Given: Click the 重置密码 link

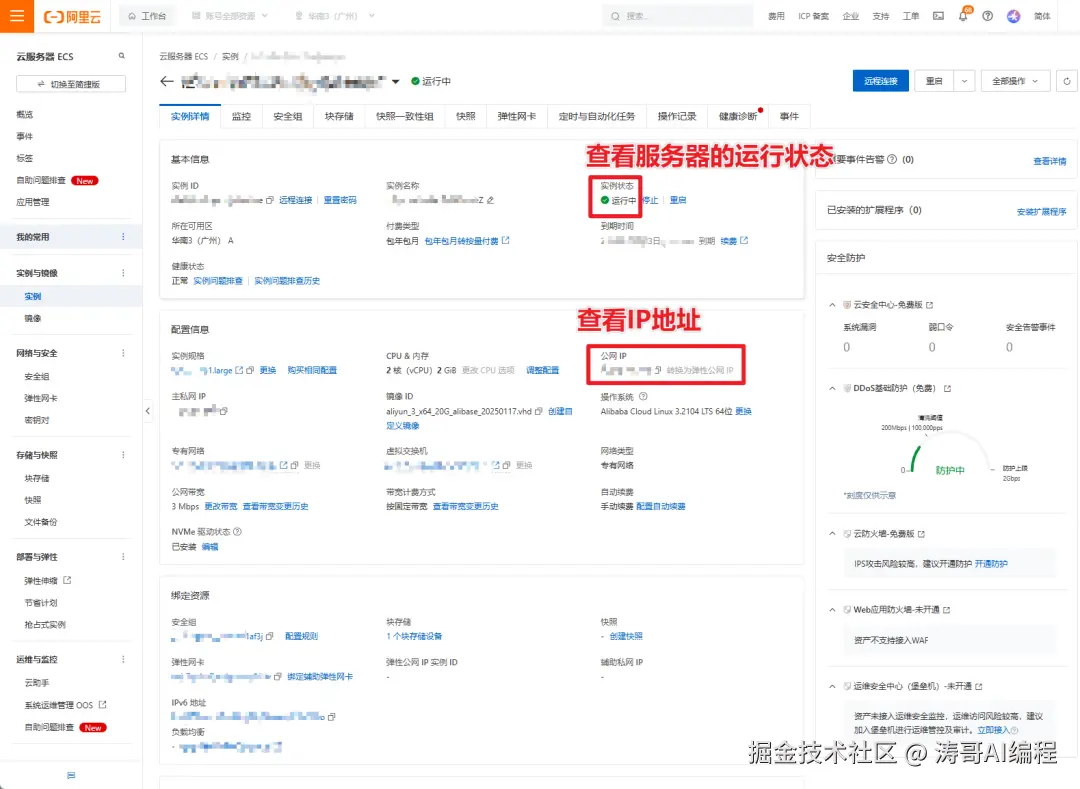Looking at the screenshot, I should pyautogui.click(x=340, y=200).
